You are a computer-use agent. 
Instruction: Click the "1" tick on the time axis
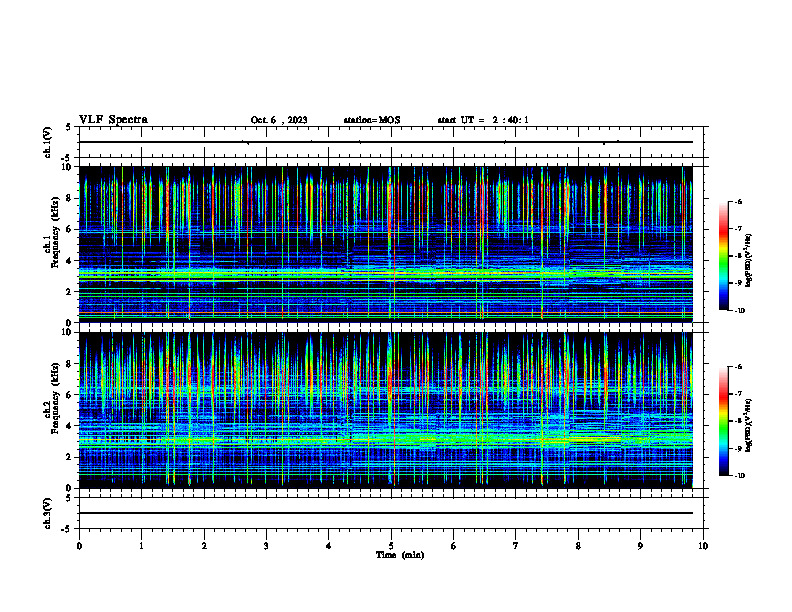click(141, 546)
